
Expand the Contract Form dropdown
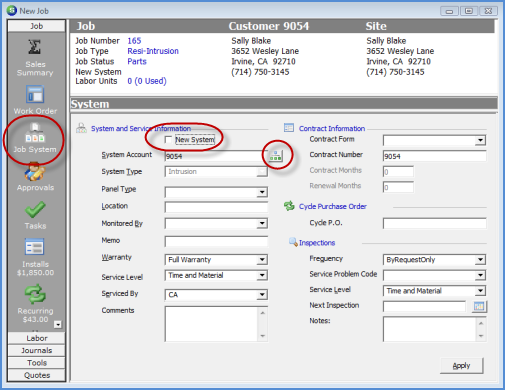(480, 140)
